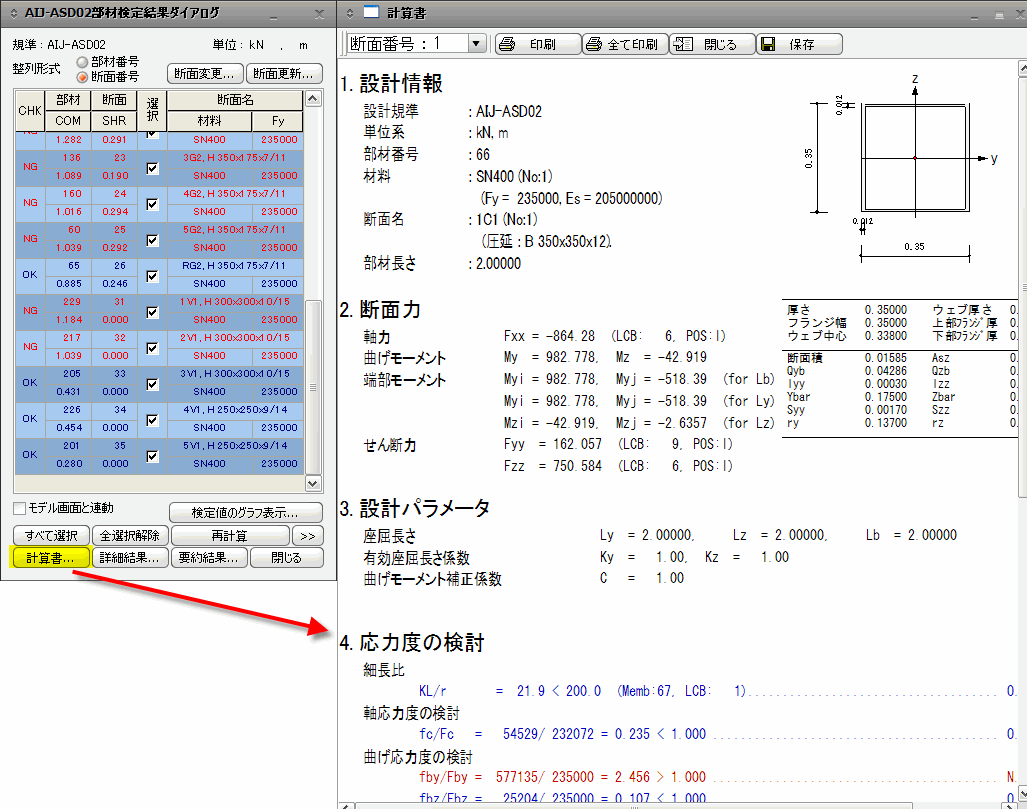Click the 計算書 vertical scroll-down arrow

(x=1022, y=795)
